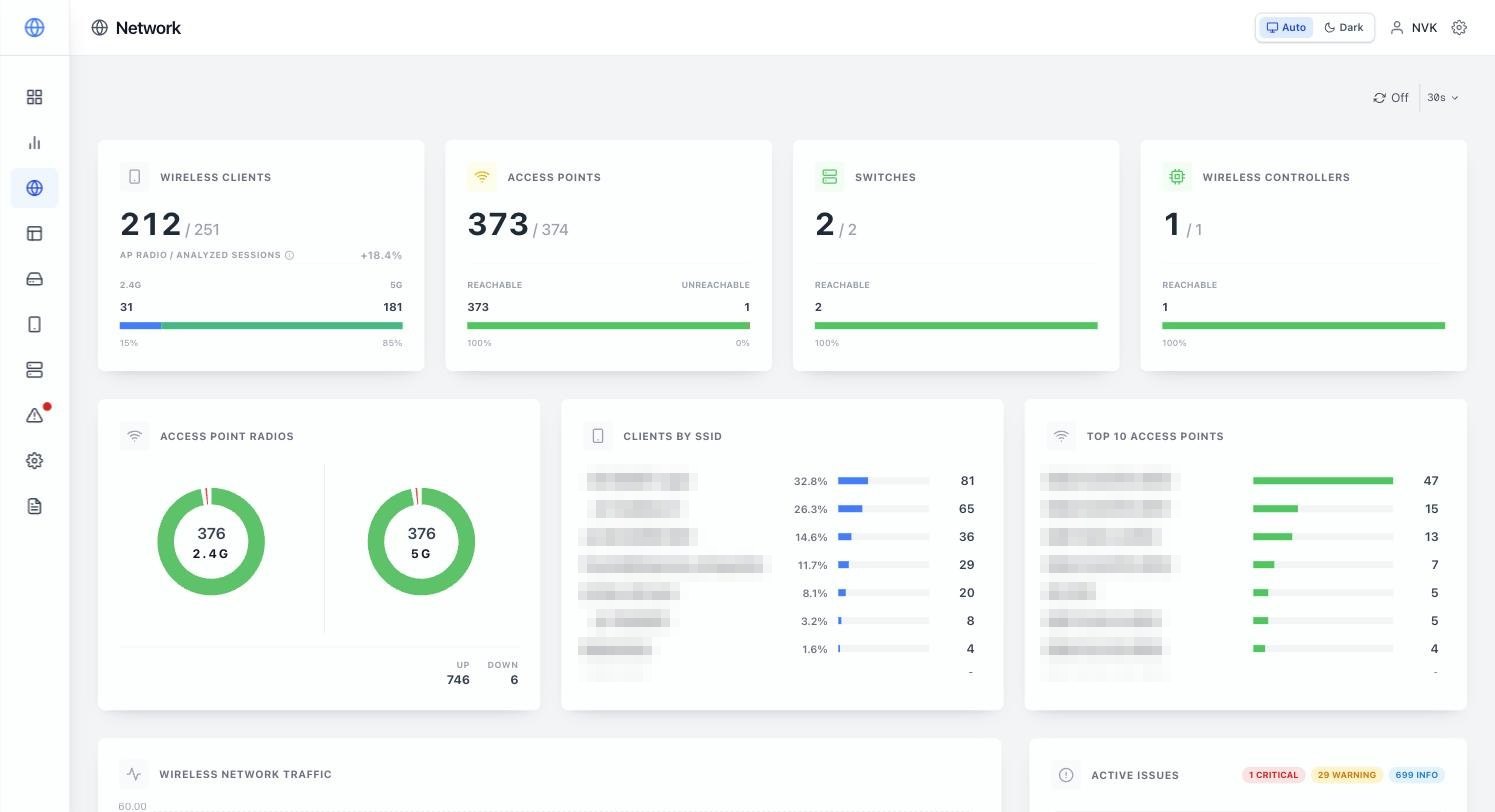Screen dimensions: 1495x812
Task: Click the Wireless Controllers chip icon
Action: (1177, 177)
